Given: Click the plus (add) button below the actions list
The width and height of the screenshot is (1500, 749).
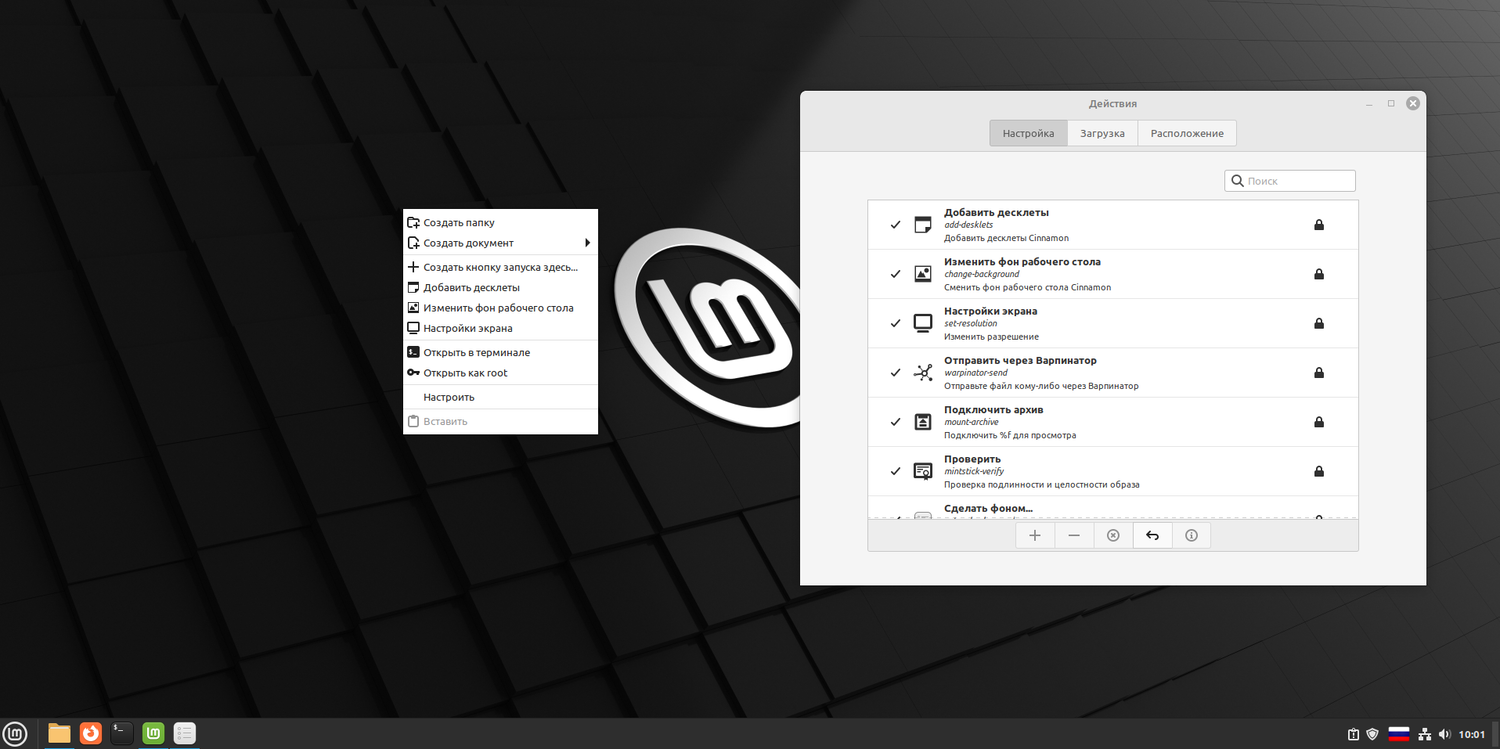Looking at the screenshot, I should click(x=1035, y=536).
